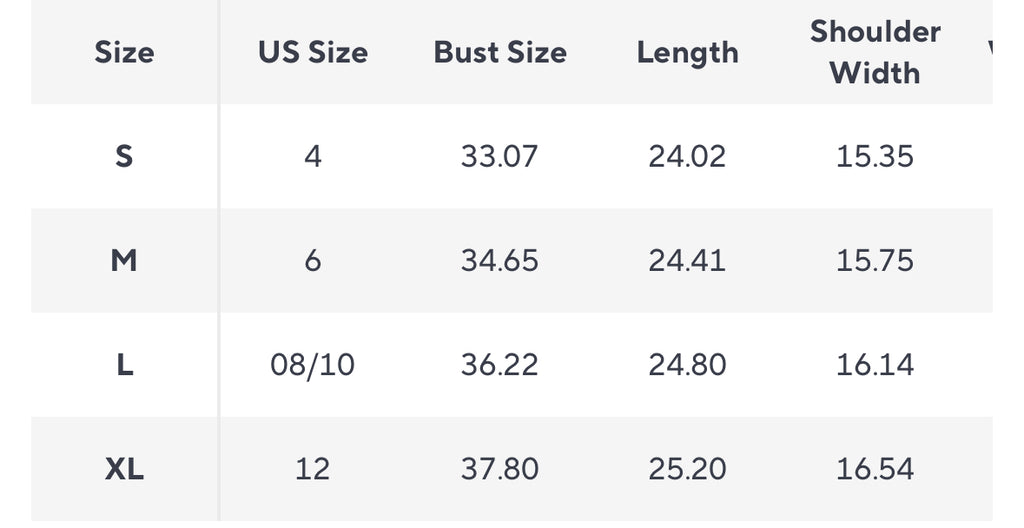Click bust size 37.80 value

[500, 468]
